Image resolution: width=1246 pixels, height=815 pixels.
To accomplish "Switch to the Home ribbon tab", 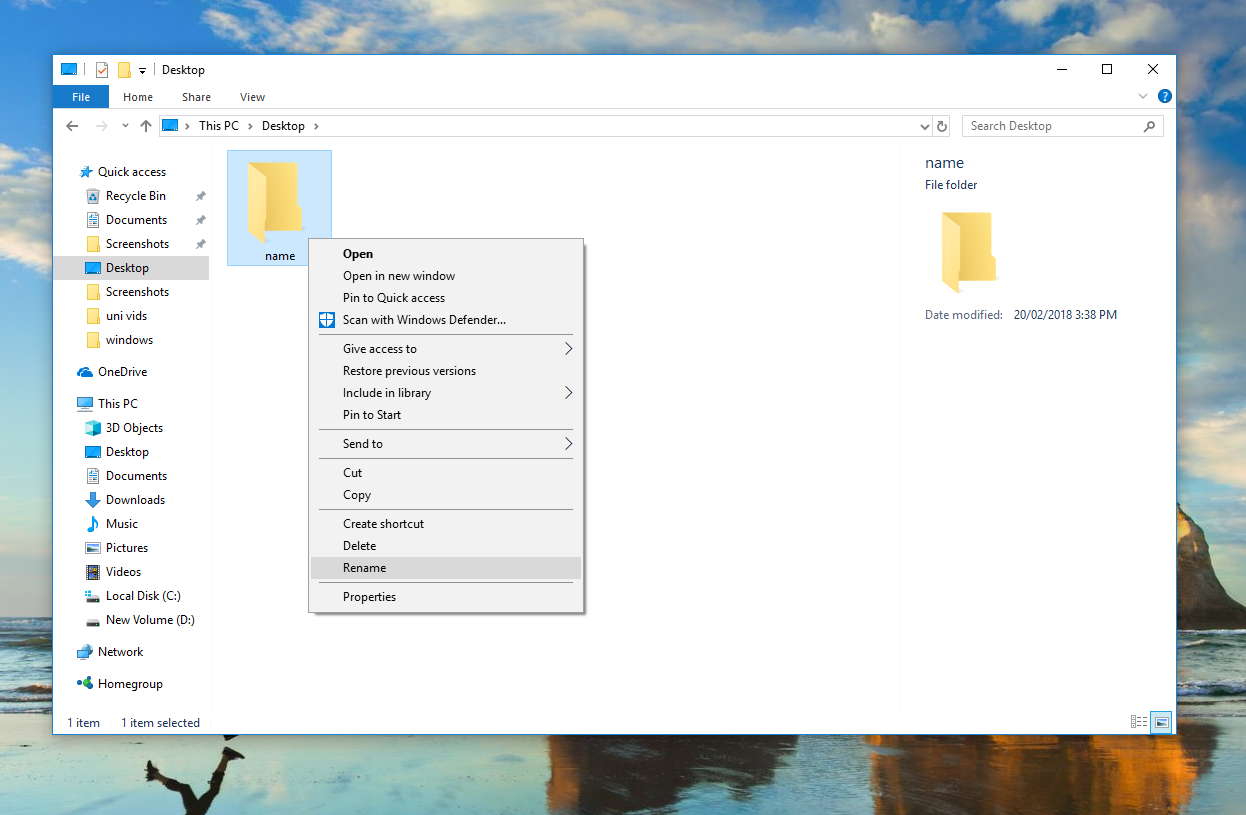I will click(x=138, y=97).
